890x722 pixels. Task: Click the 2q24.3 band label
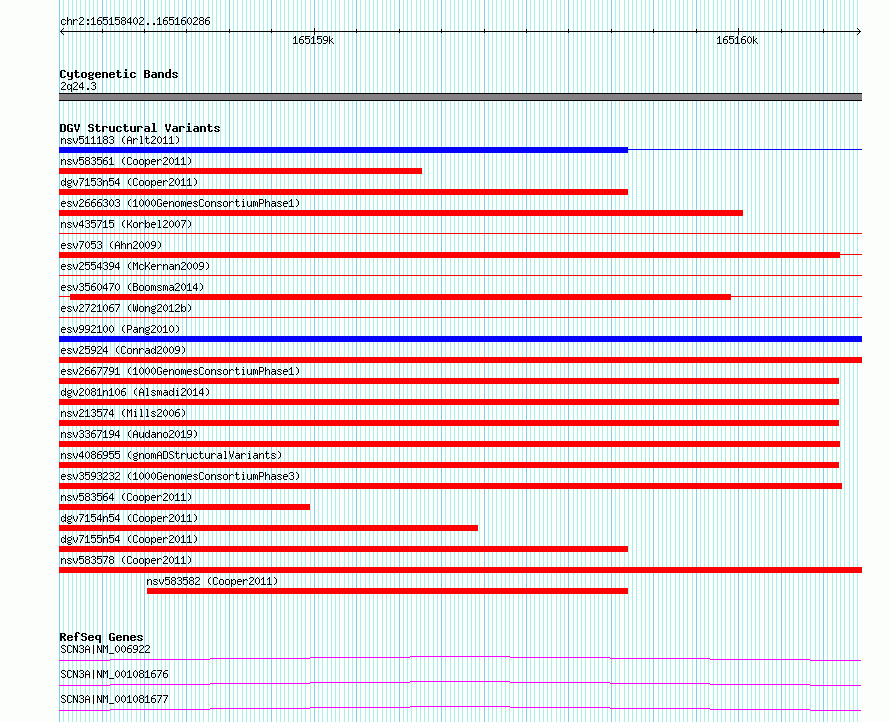[x=78, y=86]
